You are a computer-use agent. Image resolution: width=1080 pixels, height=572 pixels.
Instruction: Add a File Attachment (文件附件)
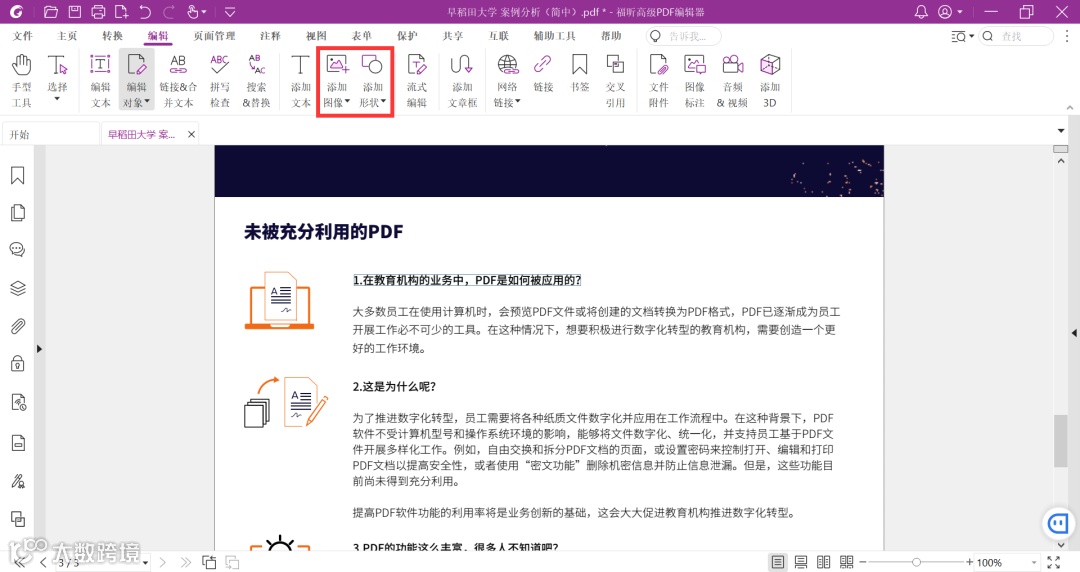pos(658,81)
